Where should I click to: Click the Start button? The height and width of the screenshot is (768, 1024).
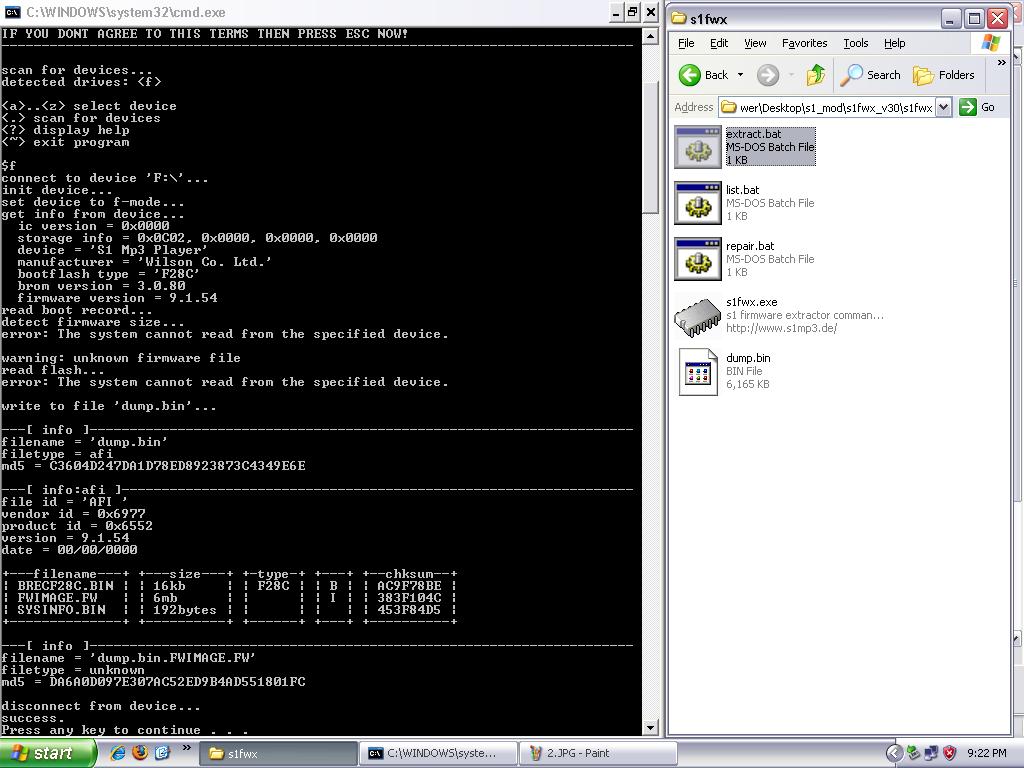pyautogui.click(x=47, y=753)
